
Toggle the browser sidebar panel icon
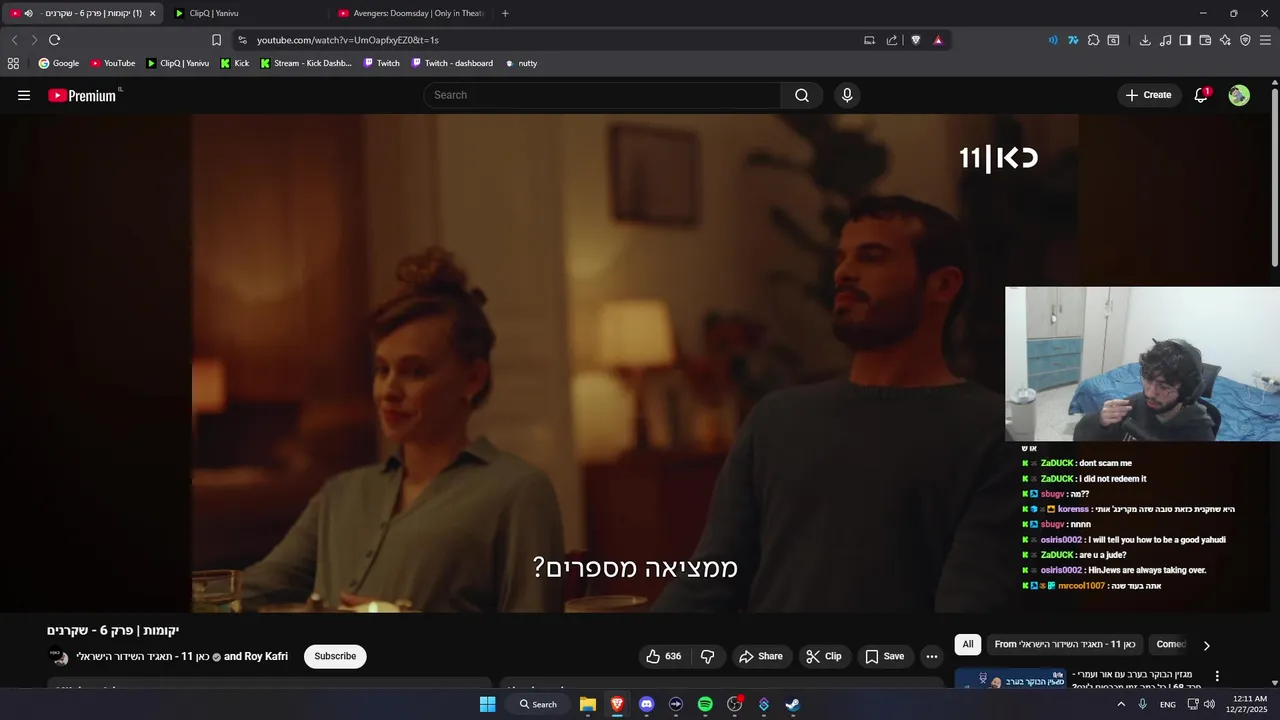pos(1185,40)
